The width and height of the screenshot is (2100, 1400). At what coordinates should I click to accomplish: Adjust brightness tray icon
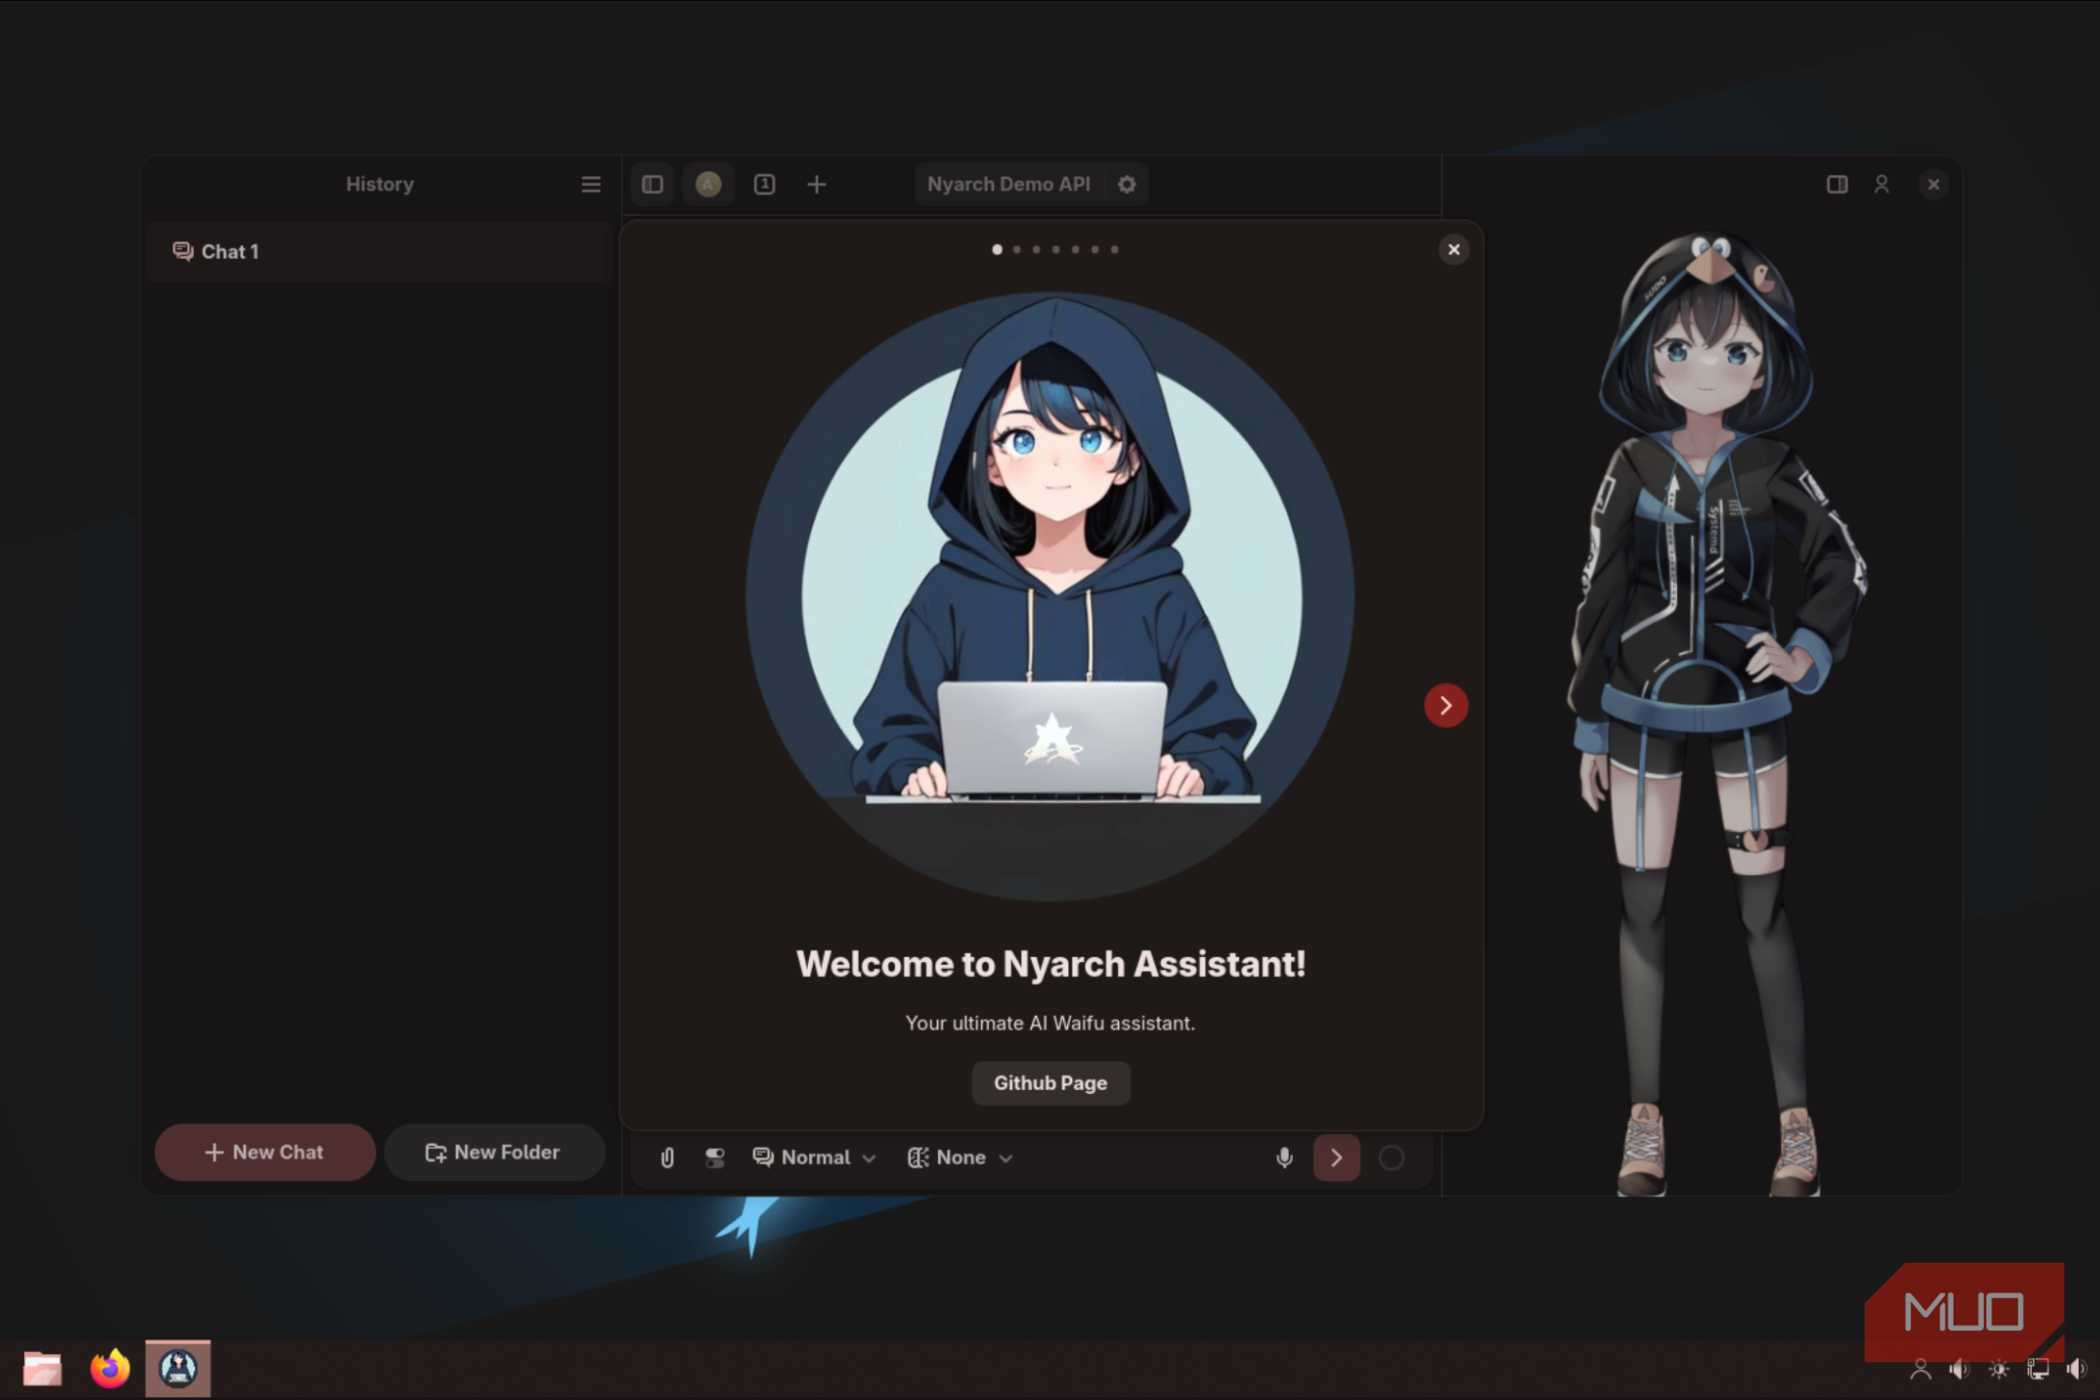coord(1998,1369)
